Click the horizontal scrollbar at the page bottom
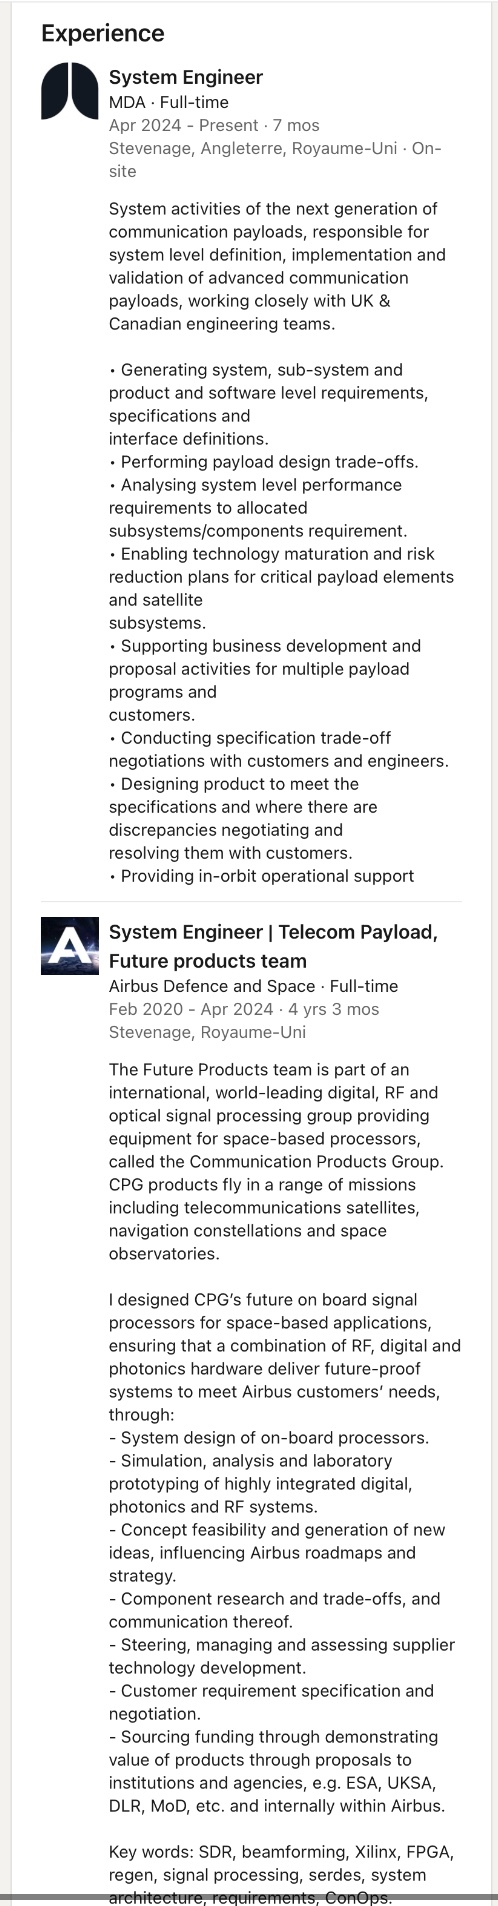 point(249,1897)
